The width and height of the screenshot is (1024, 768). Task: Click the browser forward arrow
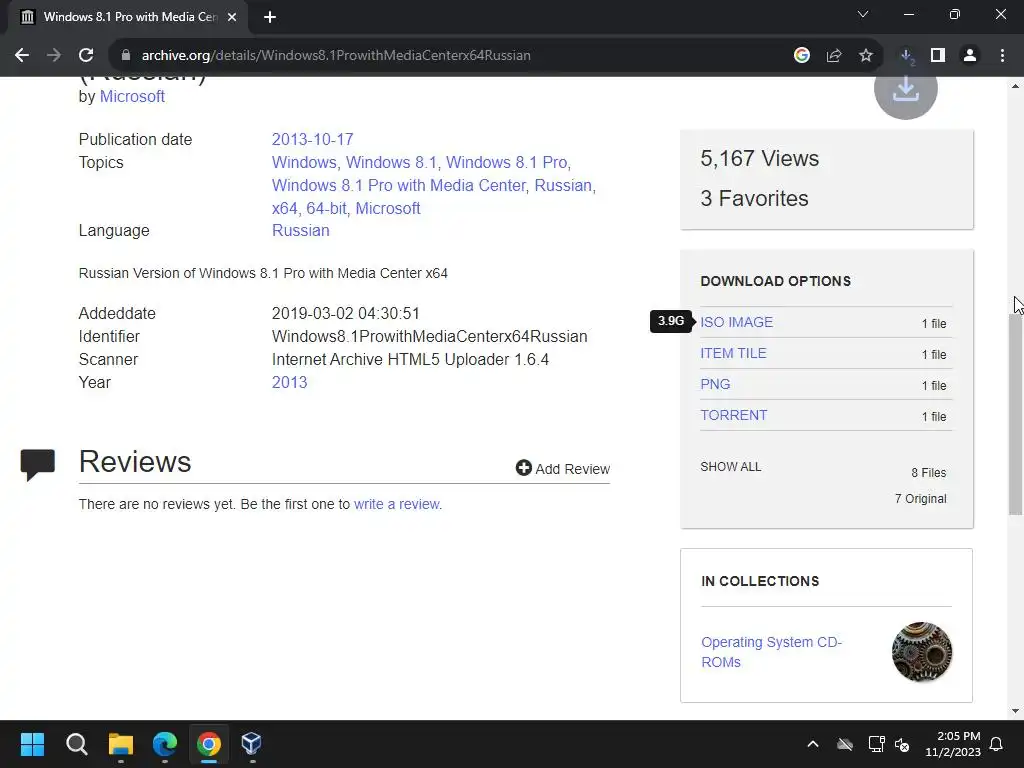coord(54,56)
